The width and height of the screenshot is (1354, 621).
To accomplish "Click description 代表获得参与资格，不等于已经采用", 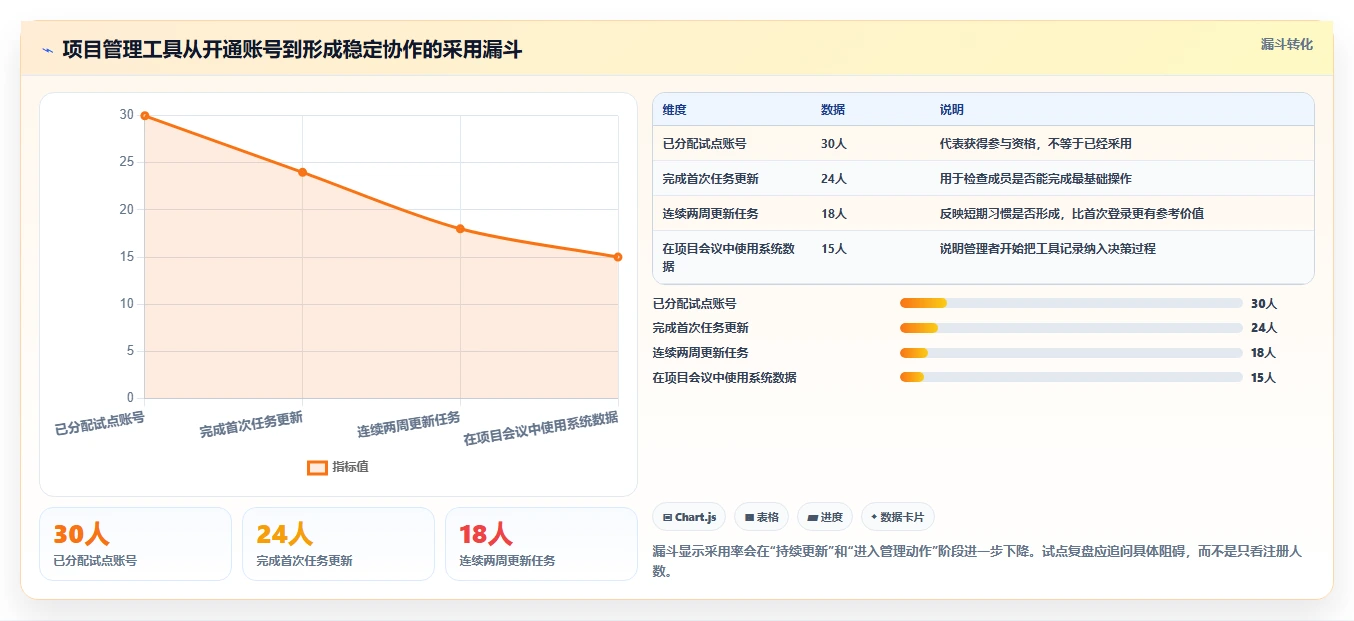I will (x=1036, y=144).
